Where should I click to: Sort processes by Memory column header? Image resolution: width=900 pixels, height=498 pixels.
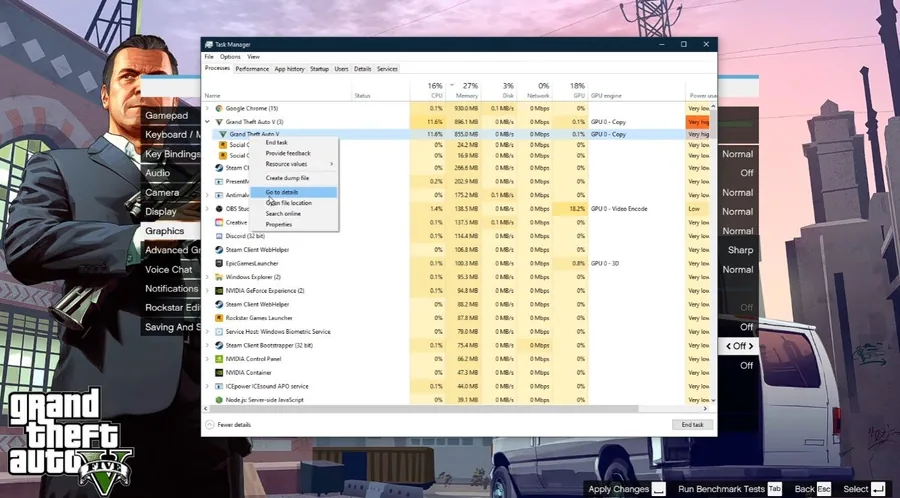click(463, 90)
